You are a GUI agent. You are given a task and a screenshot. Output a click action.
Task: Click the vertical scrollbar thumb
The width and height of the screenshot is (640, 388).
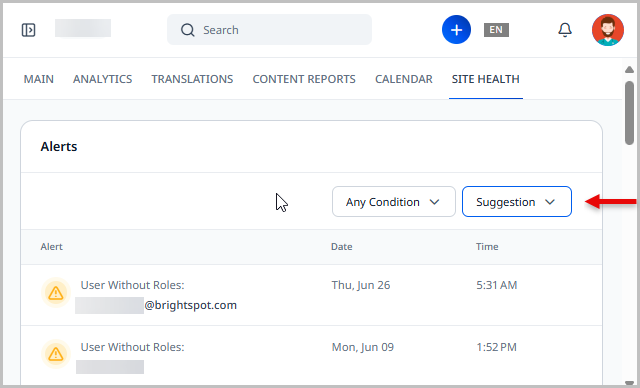coord(629,113)
